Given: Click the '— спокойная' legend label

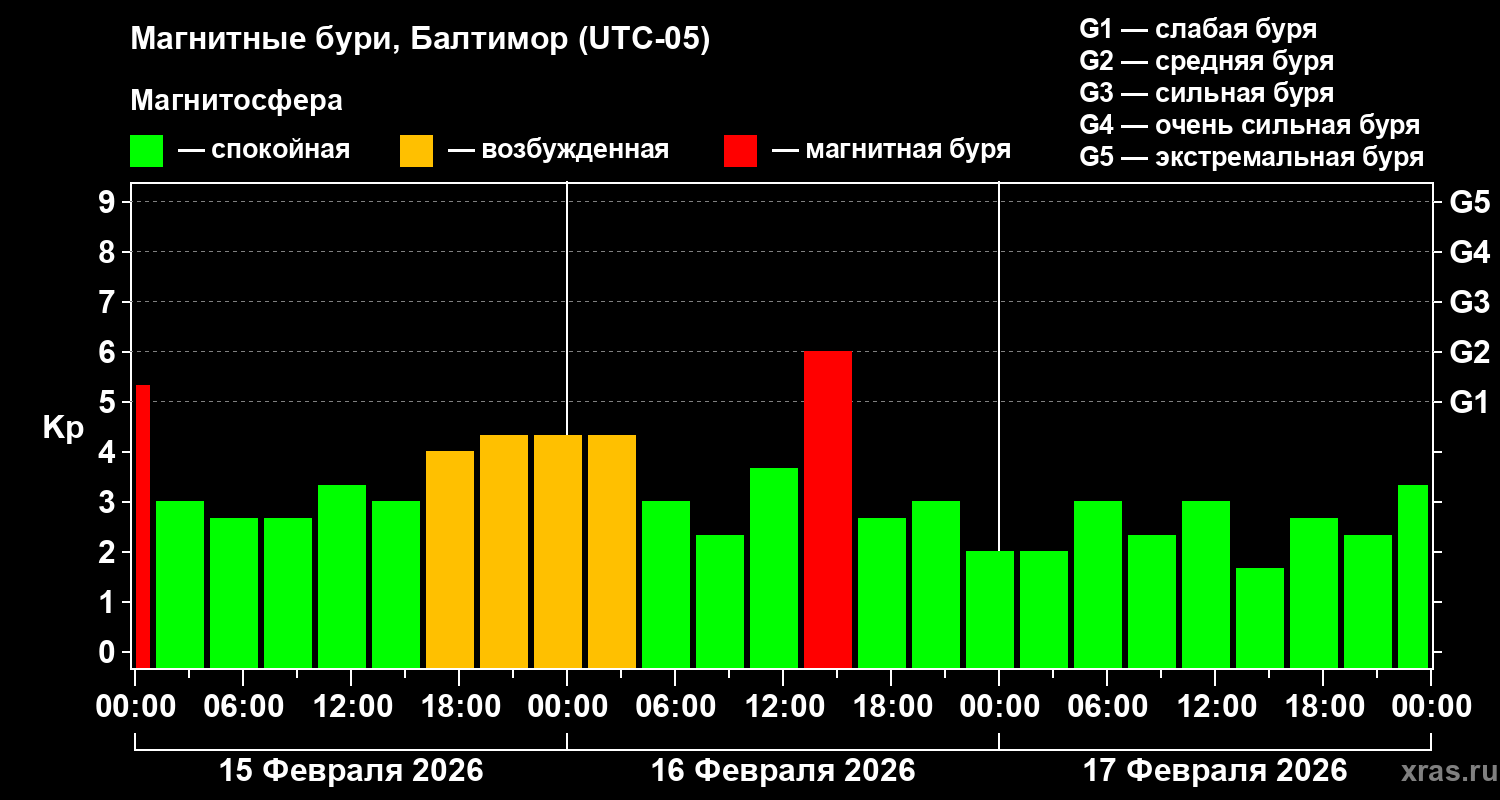Looking at the screenshot, I should (264, 150).
